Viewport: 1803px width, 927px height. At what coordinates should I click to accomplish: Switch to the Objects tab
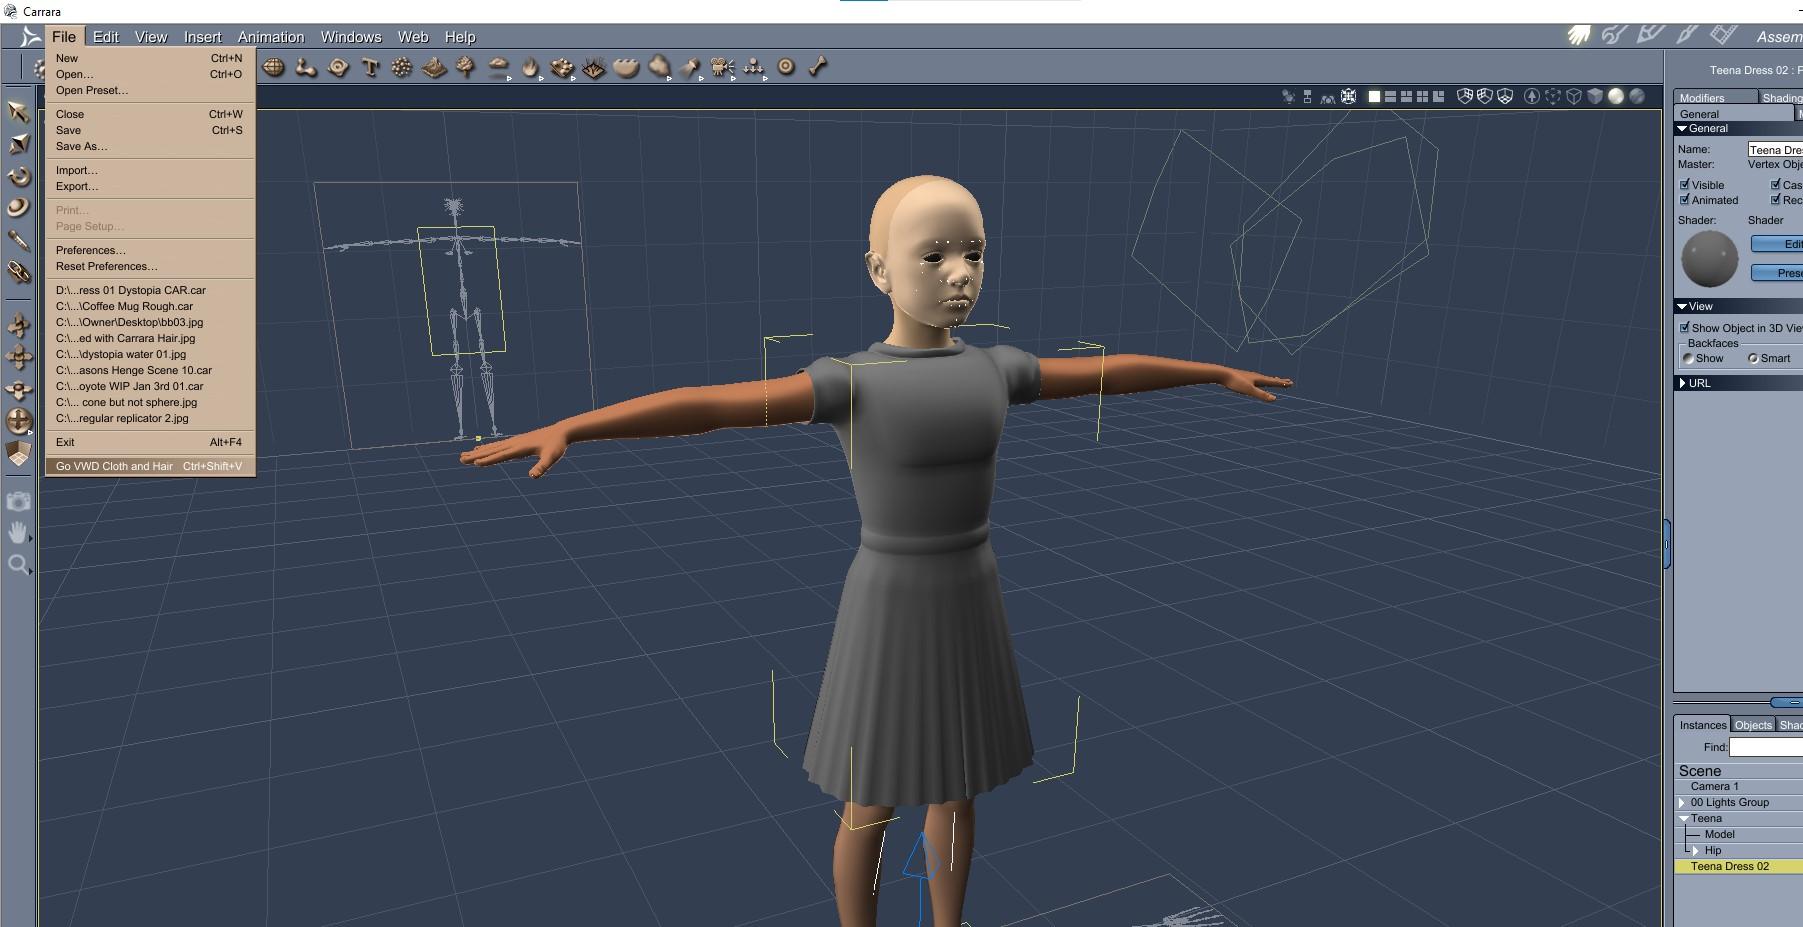point(1753,725)
